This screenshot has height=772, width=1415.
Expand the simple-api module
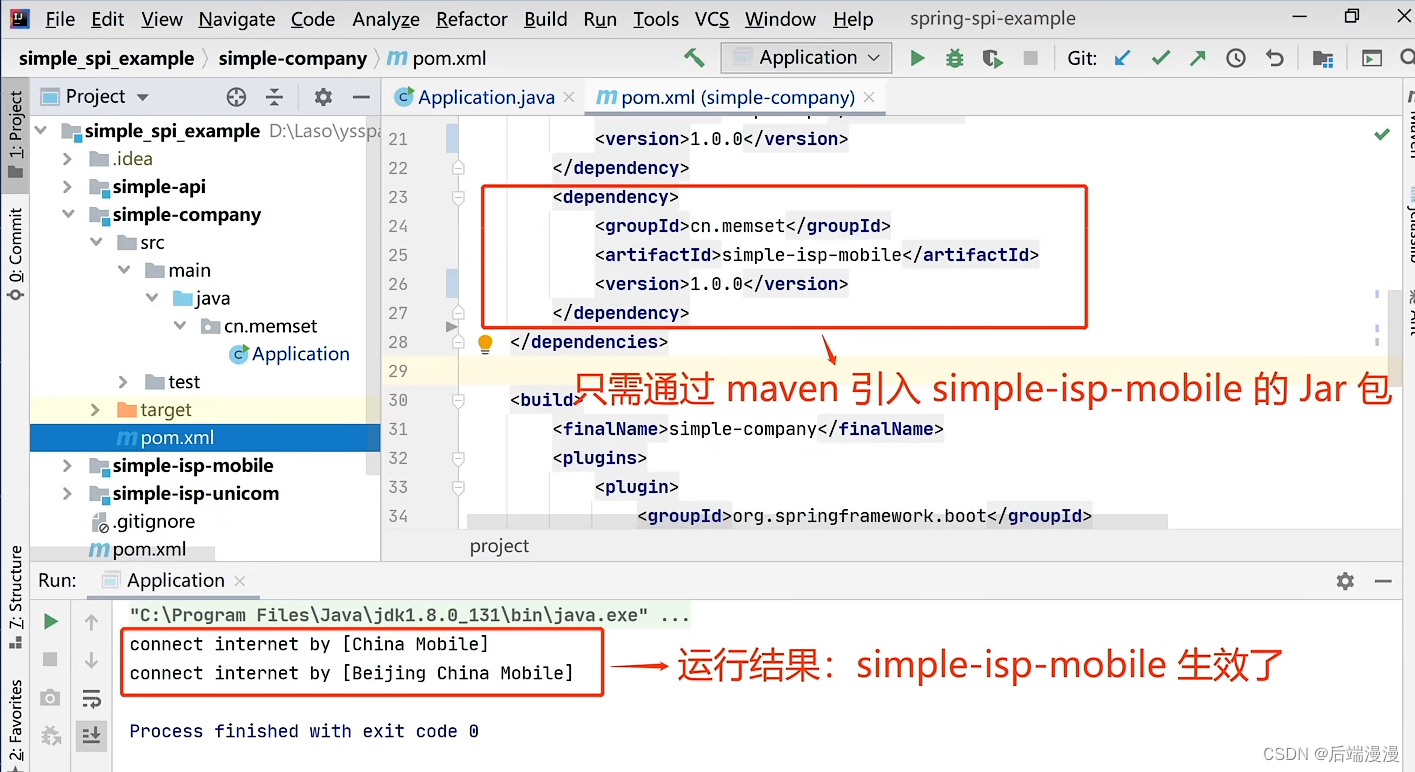[67, 187]
